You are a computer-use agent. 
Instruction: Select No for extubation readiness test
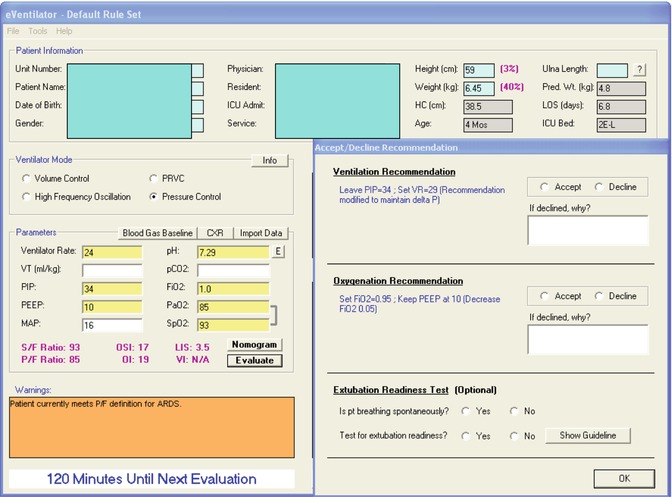515,436
